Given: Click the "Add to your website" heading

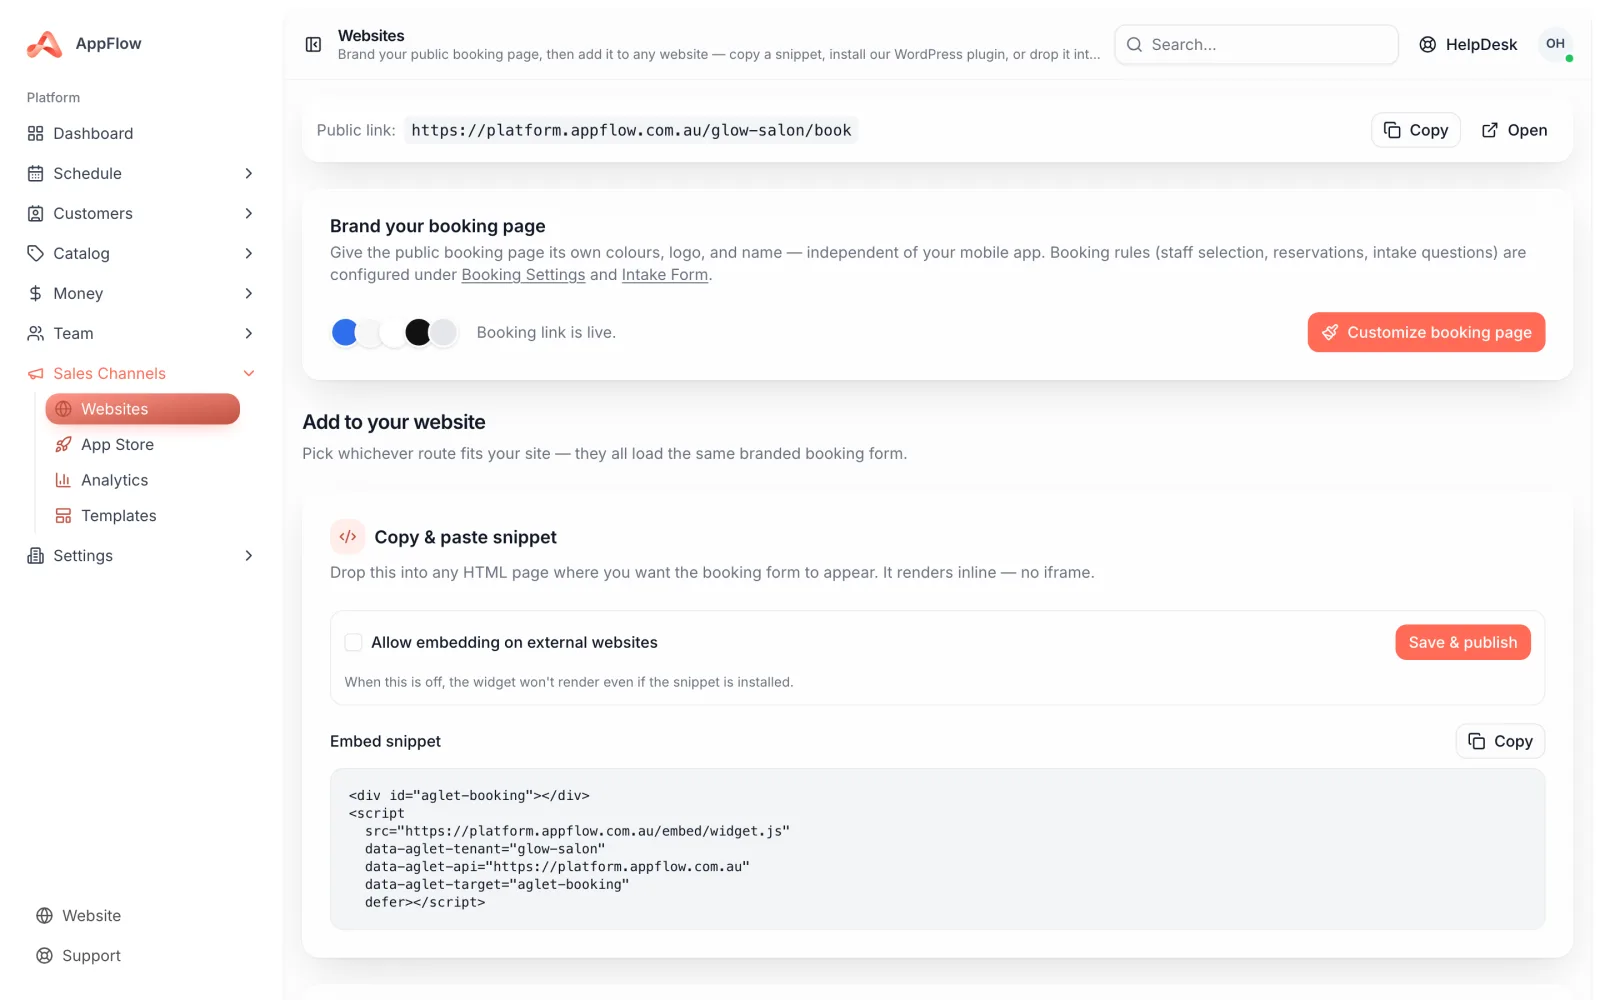Looking at the screenshot, I should (x=394, y=422).
